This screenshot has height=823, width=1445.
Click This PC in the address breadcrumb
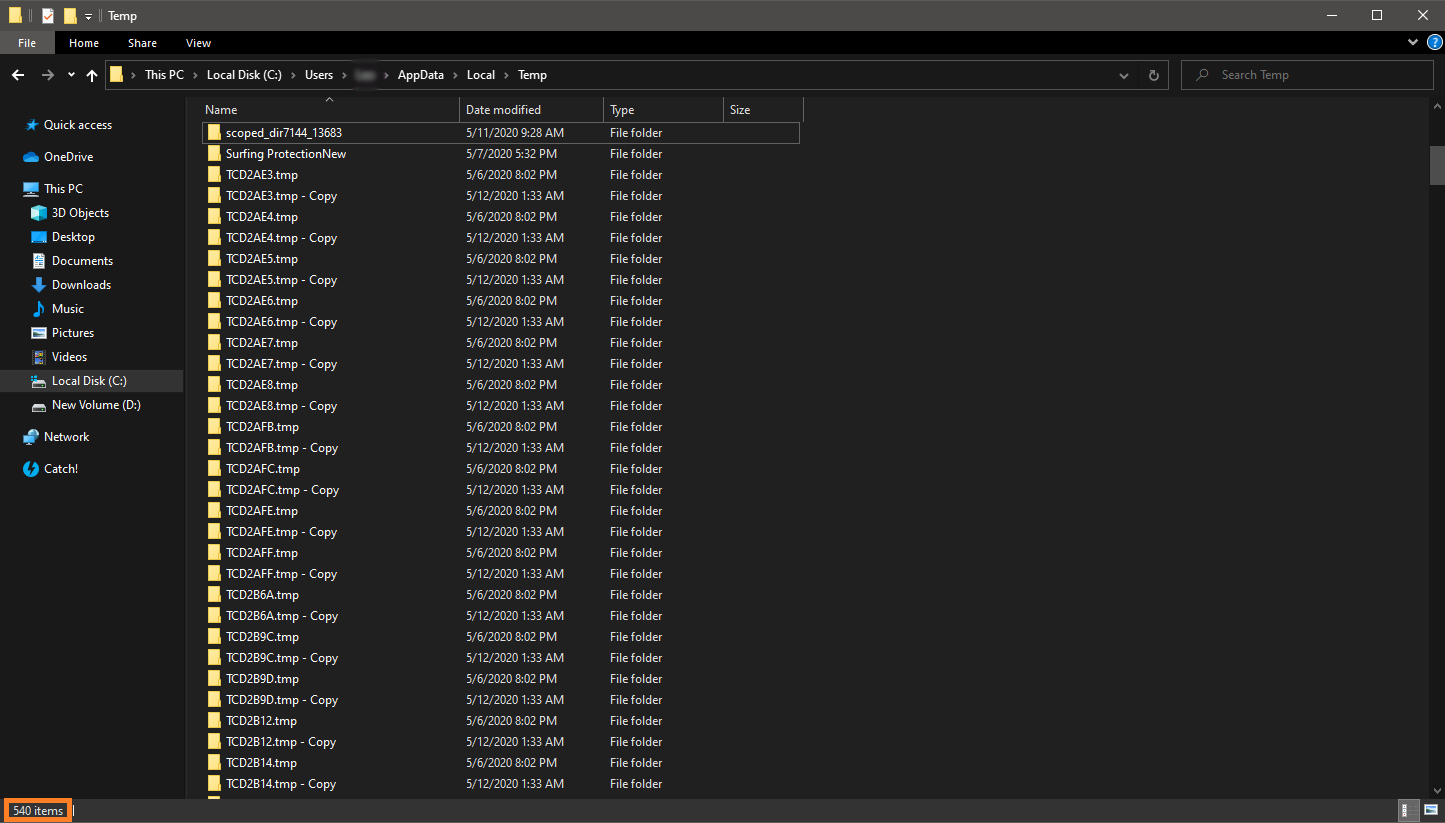click(x=164, y=75)
